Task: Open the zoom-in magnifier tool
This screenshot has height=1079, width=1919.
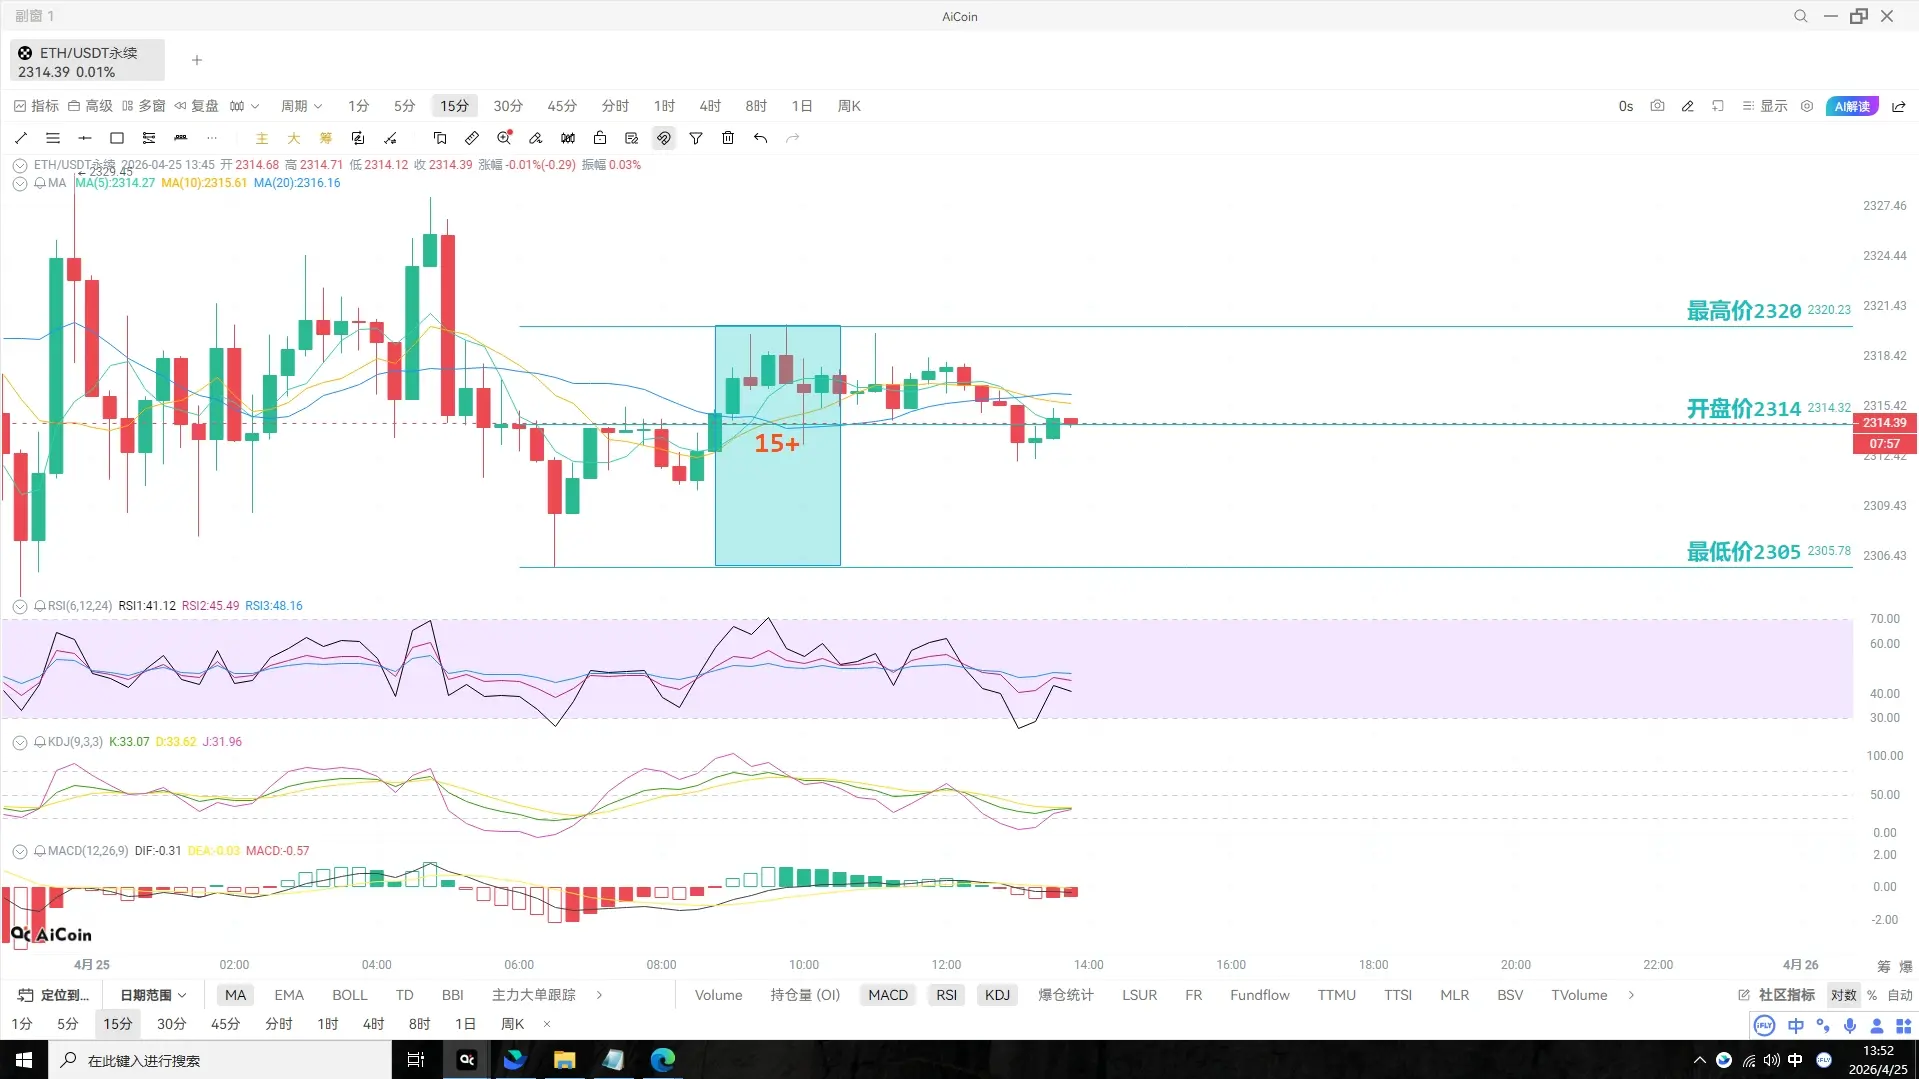Action: tap(504, 138)
